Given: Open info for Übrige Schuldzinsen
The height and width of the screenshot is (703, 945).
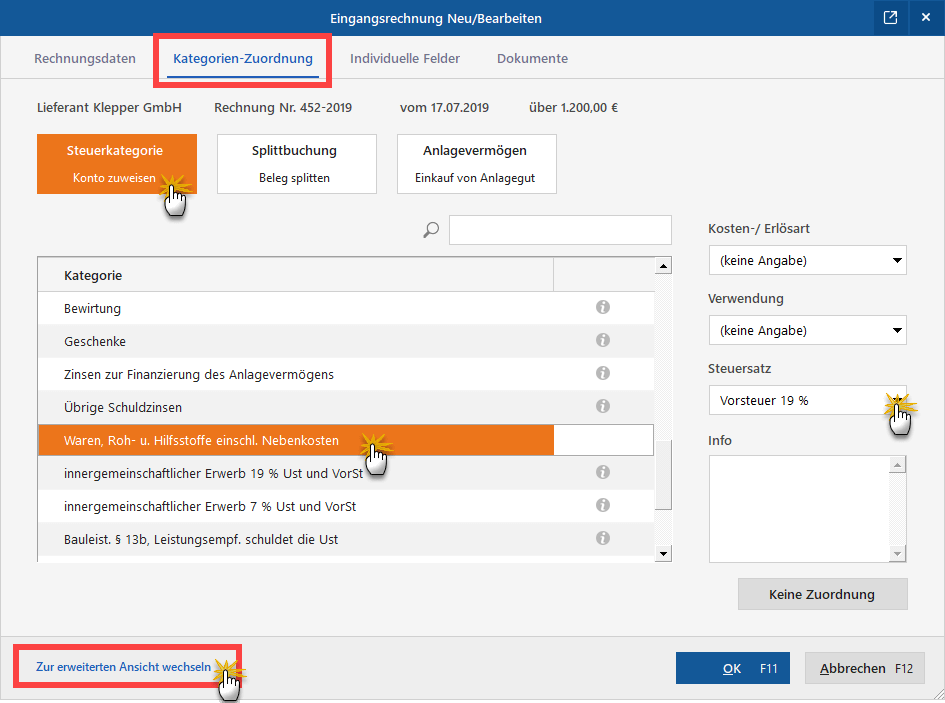Looking at the screenshot, I should (x=603, y=406).
